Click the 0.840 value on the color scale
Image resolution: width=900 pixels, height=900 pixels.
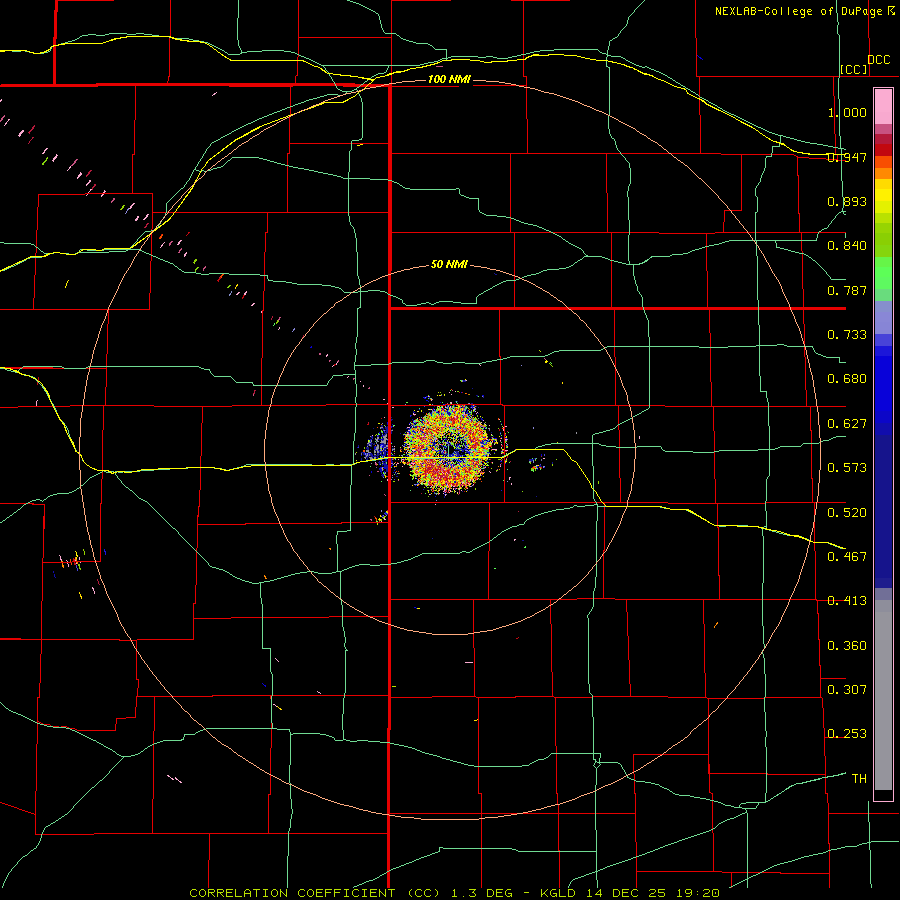(847, 246)
